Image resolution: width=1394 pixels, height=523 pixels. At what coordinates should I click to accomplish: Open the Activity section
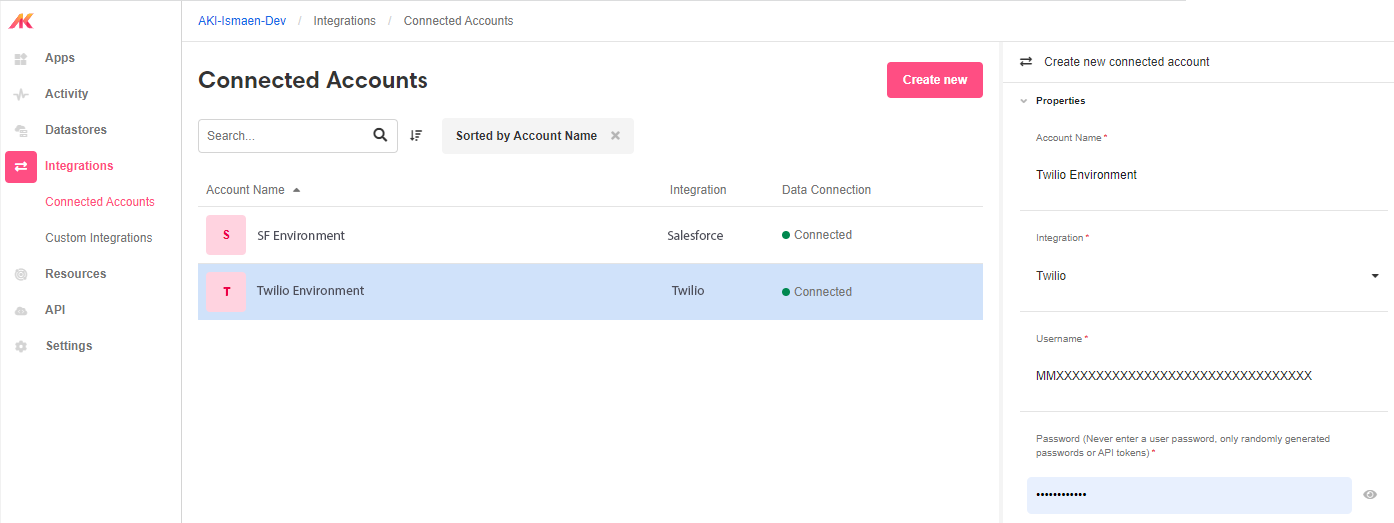66,94
